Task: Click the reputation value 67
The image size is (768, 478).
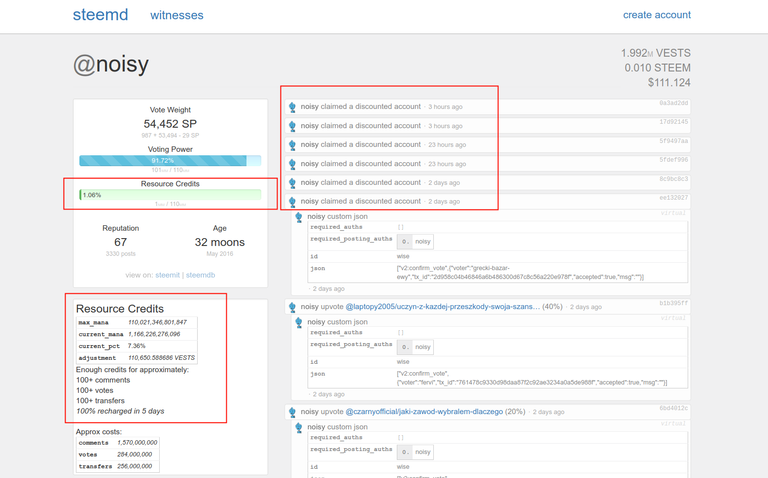Action: tap(120, 242)
